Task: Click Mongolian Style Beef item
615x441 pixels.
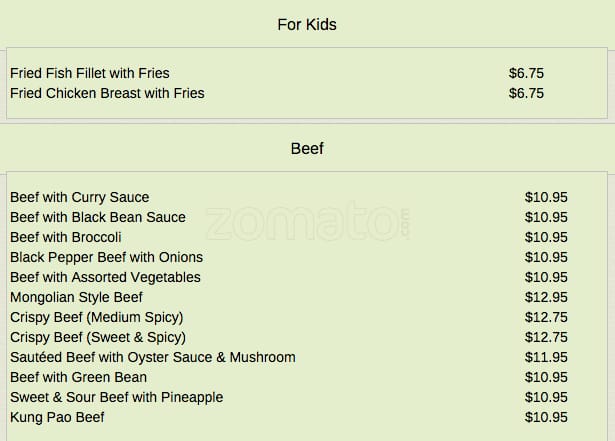Action: point(76,297)
